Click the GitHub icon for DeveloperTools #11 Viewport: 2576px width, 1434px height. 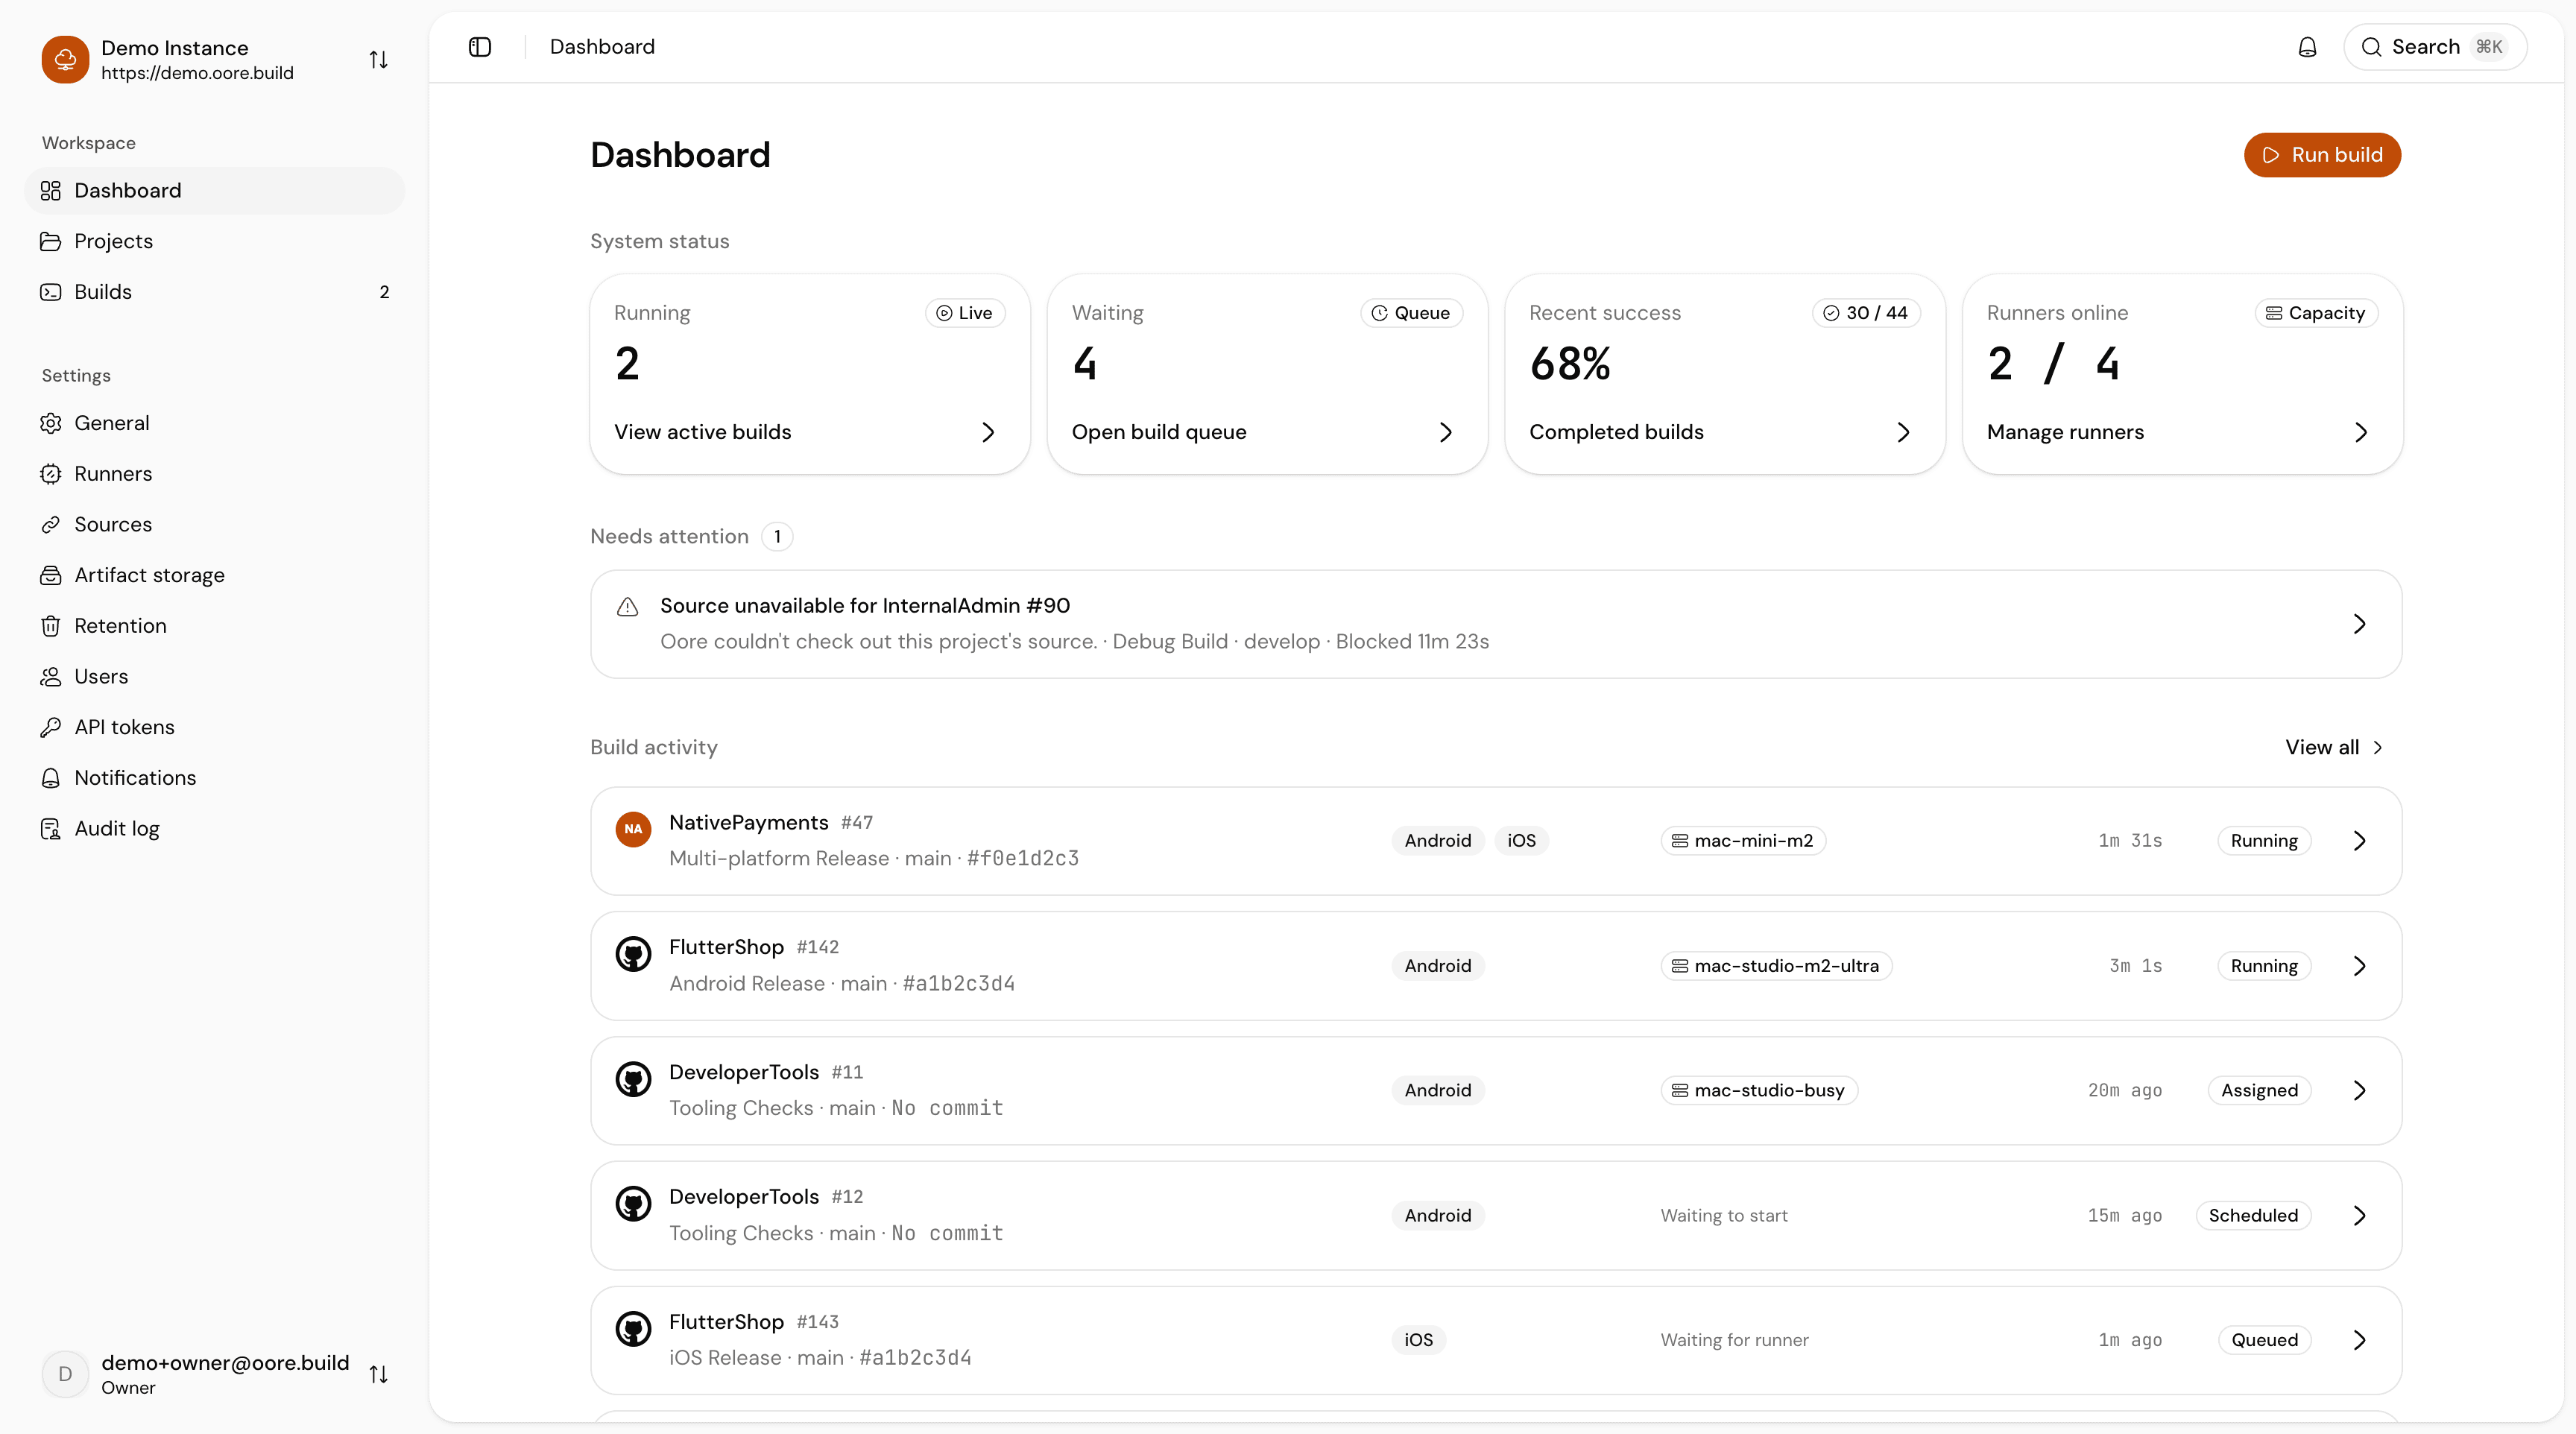[x=633, y=1079]
